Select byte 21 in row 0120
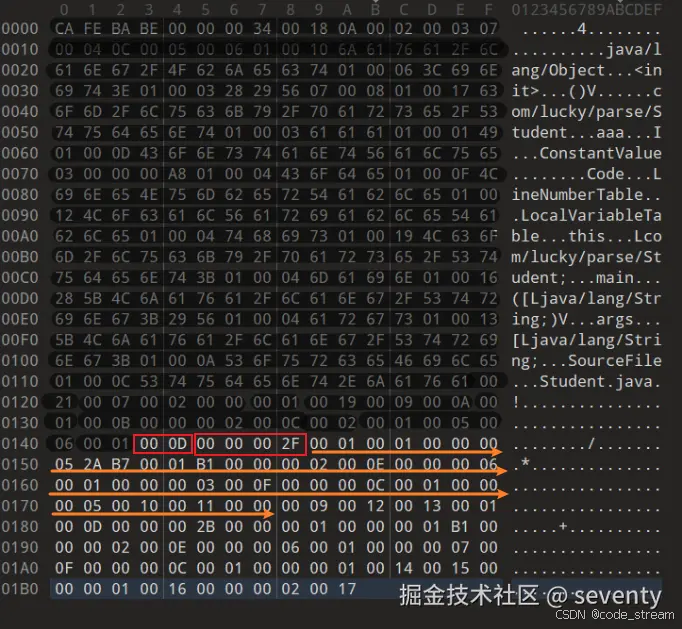Screen dimensions: 682x629 coord(64,402)
